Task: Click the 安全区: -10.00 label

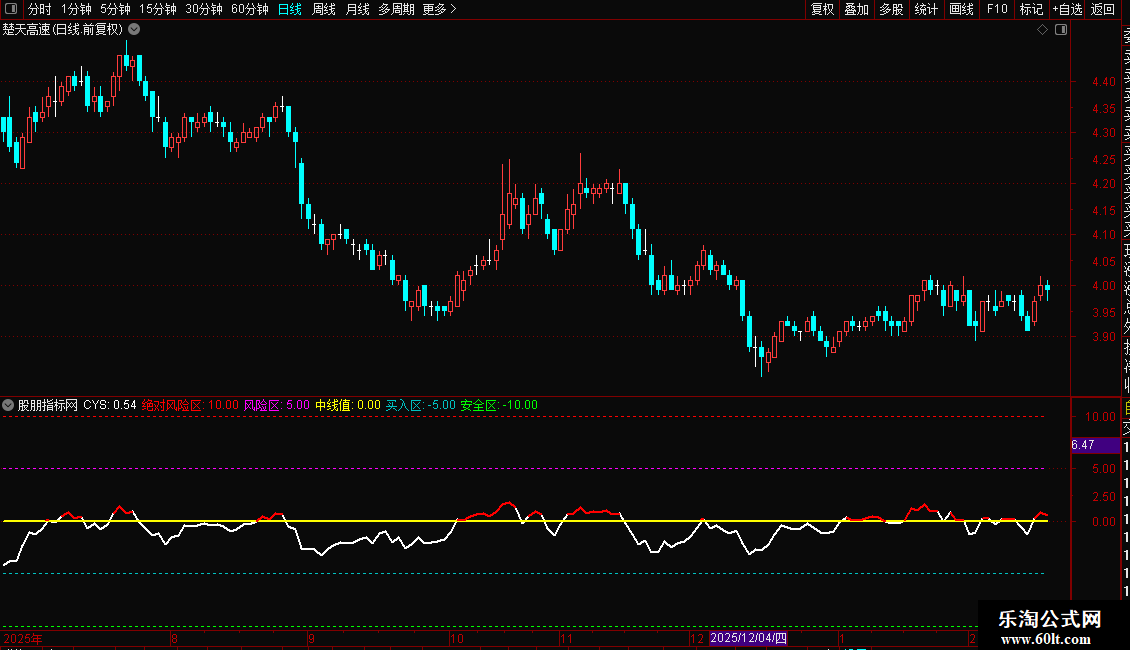Action: 499,405
